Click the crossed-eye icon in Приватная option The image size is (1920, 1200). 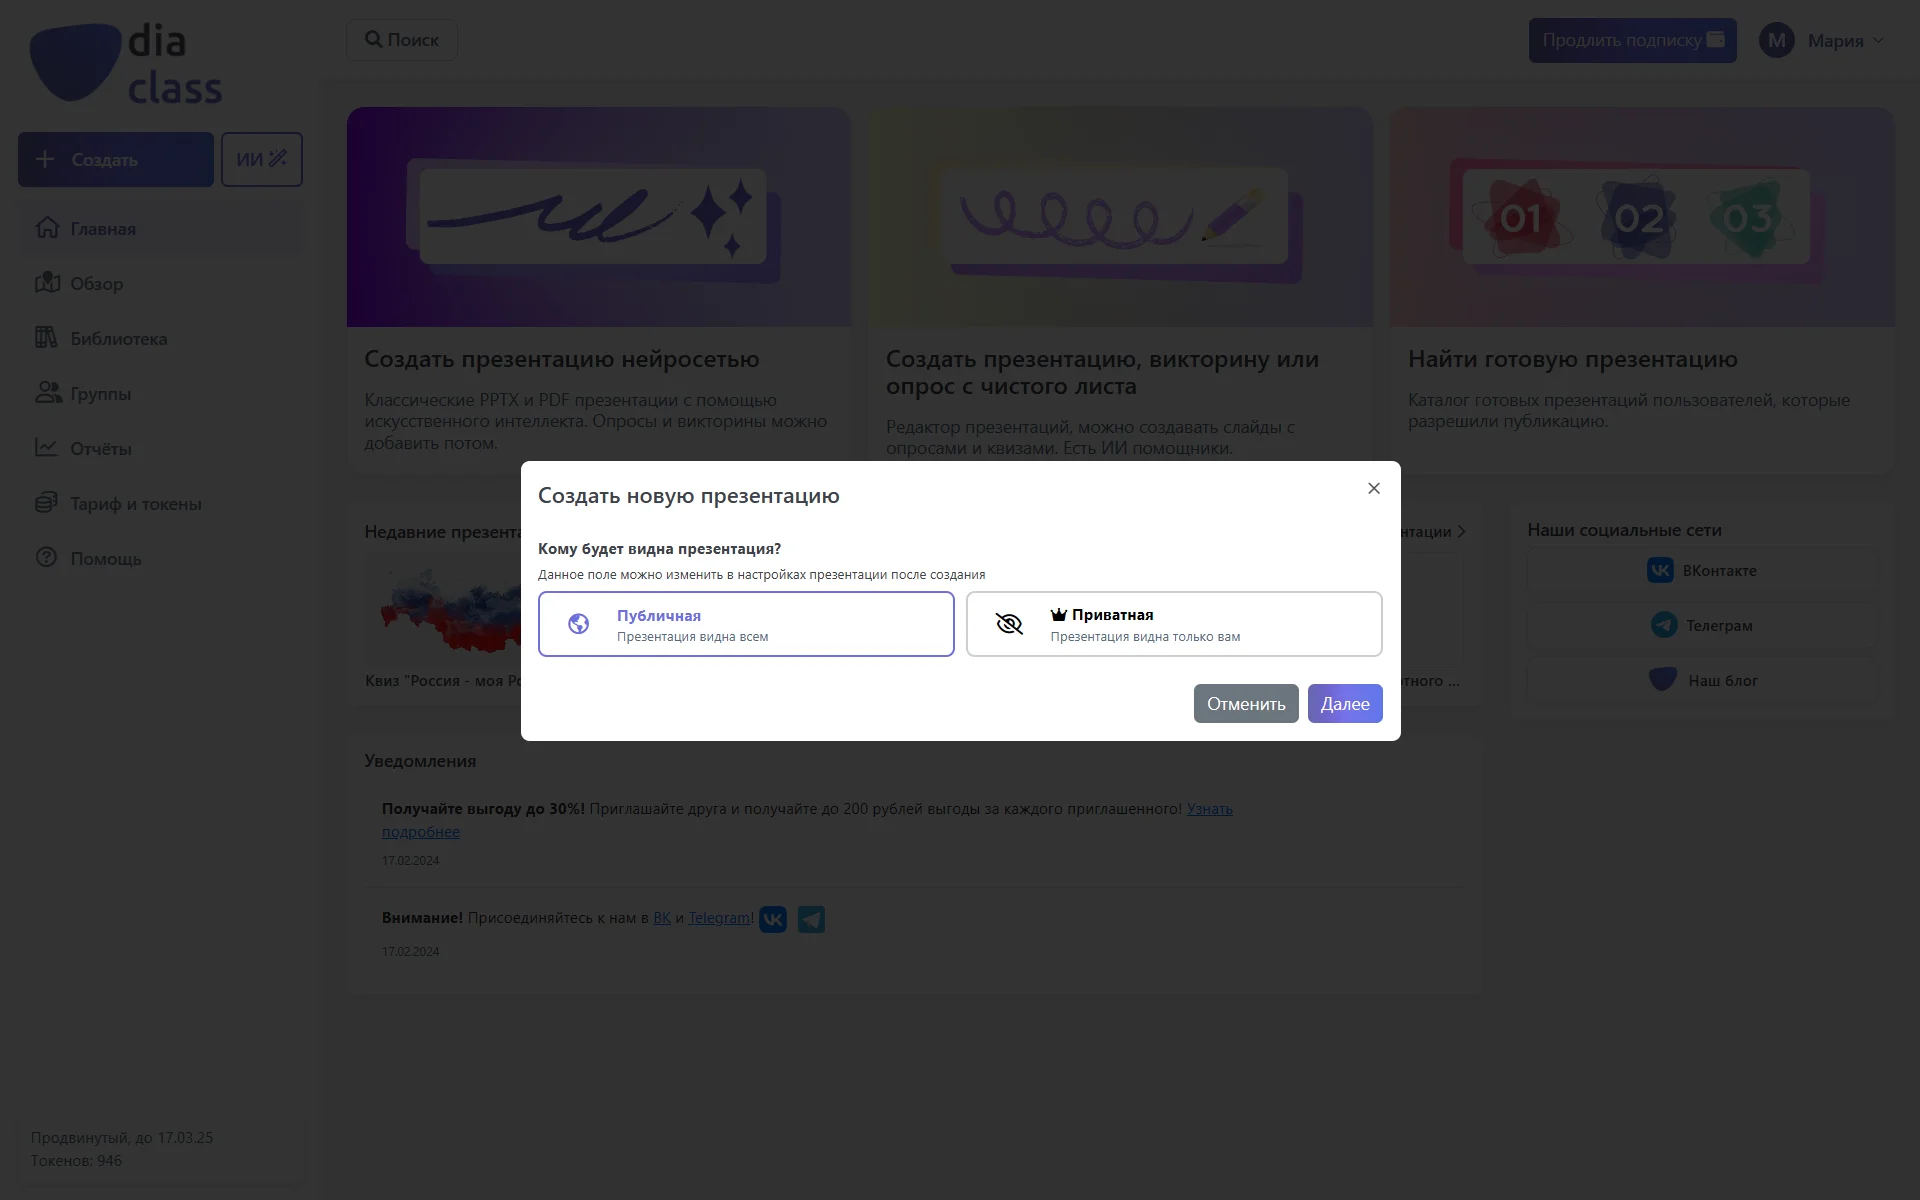click(1009, 625)
